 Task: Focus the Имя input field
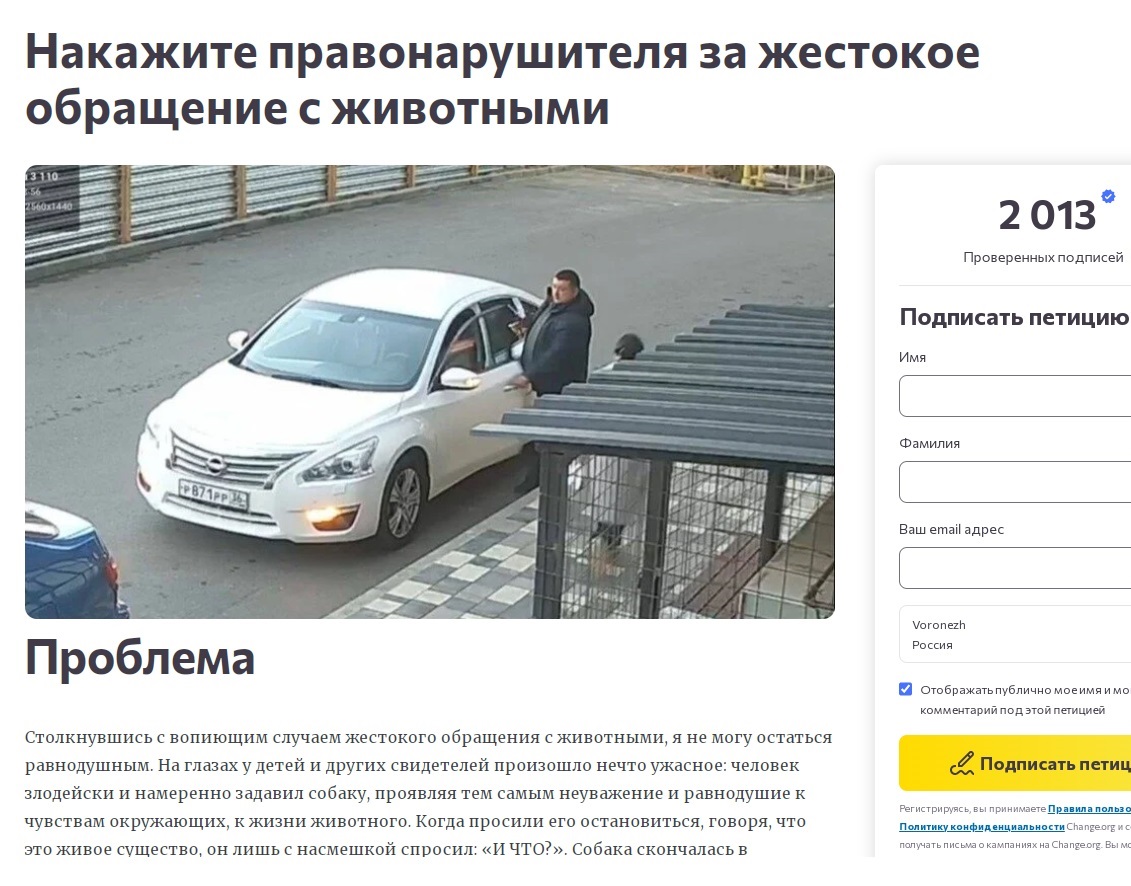[1015, 396]
